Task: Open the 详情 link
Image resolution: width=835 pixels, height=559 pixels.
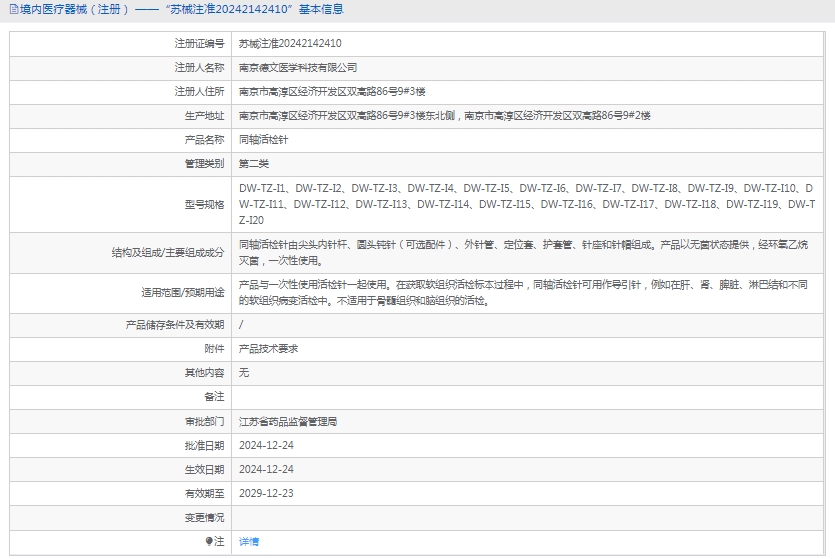Action: (x=249, y=541)
